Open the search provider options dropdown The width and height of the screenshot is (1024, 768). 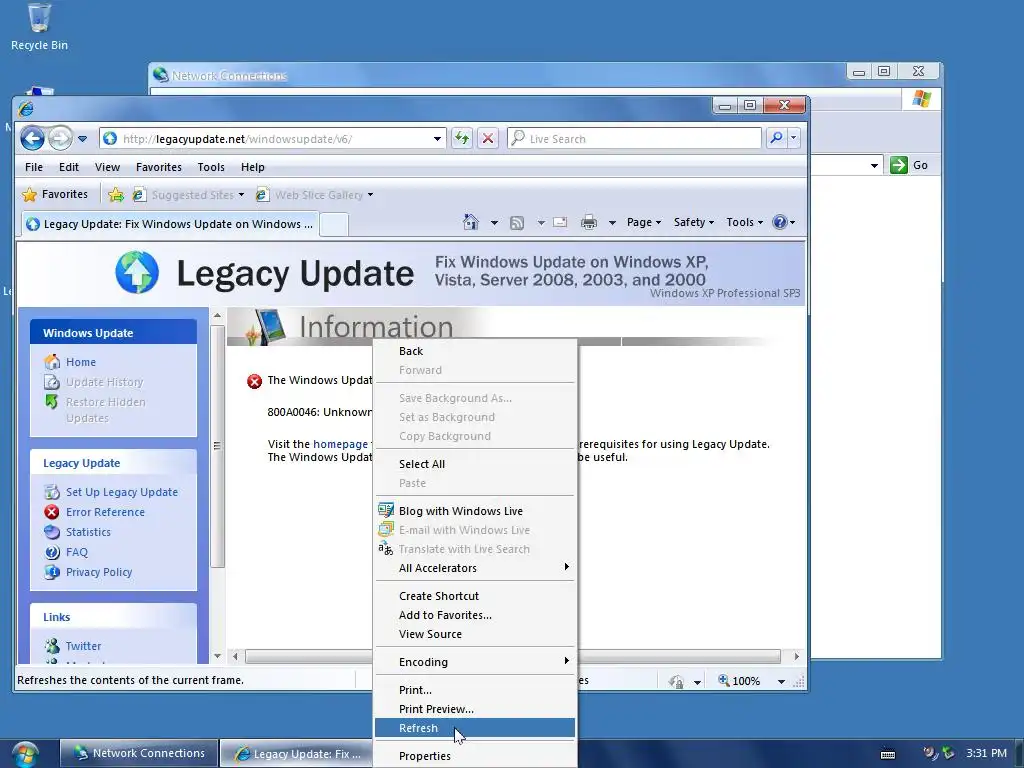coord(793,138)
